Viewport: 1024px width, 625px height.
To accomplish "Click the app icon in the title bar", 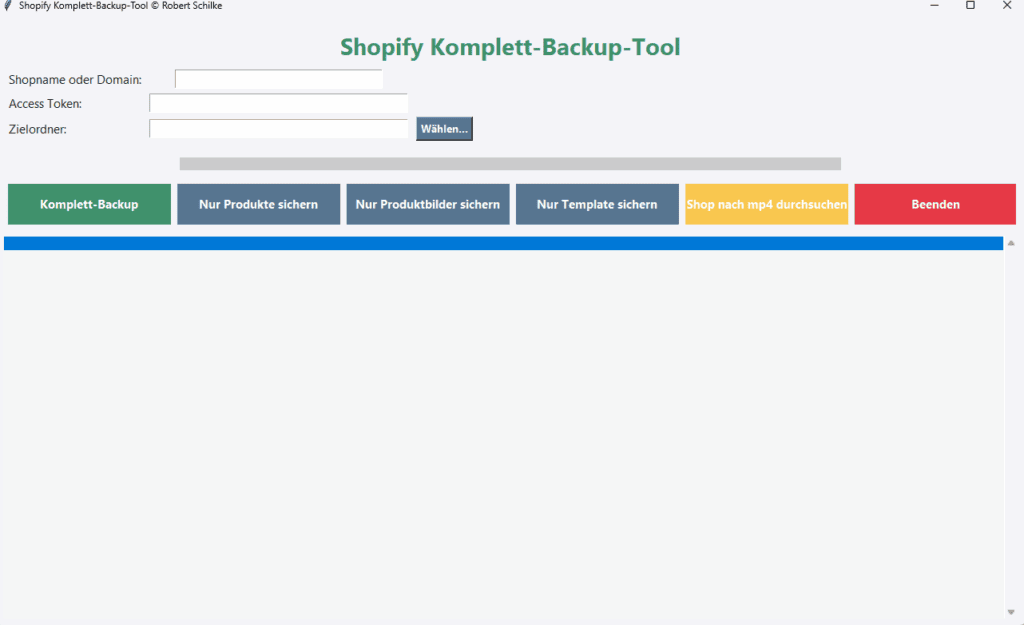I will coord(8,6).
